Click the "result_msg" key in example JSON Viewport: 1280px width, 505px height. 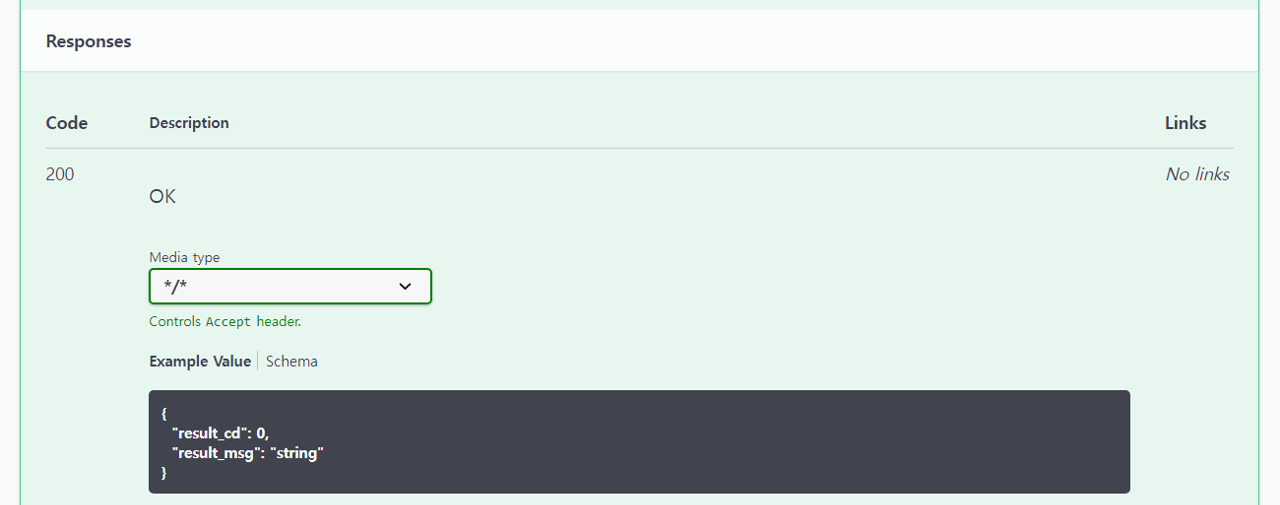pos(216,453)
